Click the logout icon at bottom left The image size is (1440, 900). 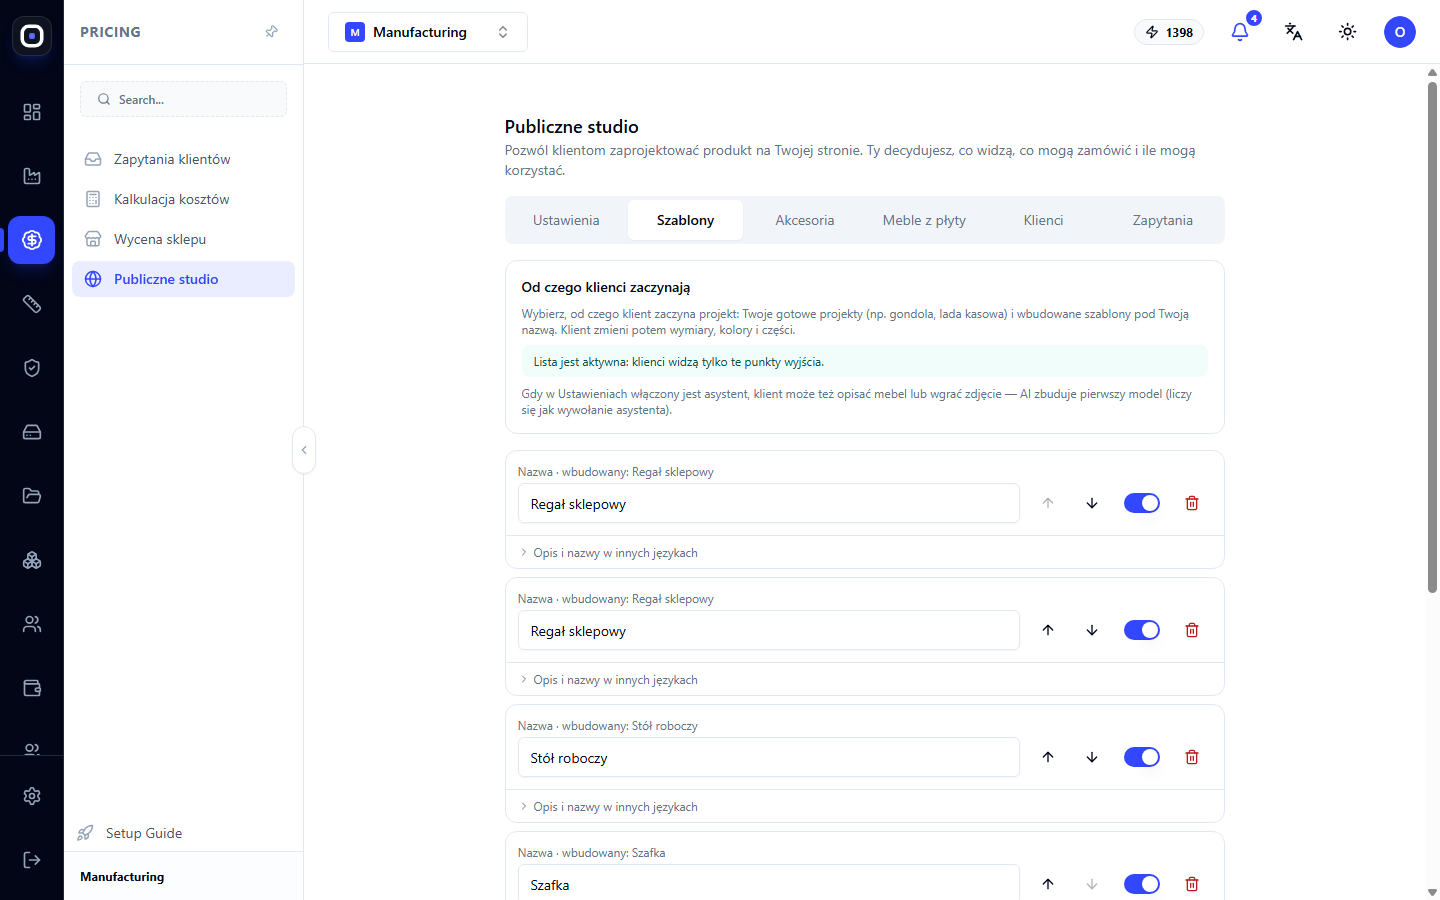click(x=32, y=860)
